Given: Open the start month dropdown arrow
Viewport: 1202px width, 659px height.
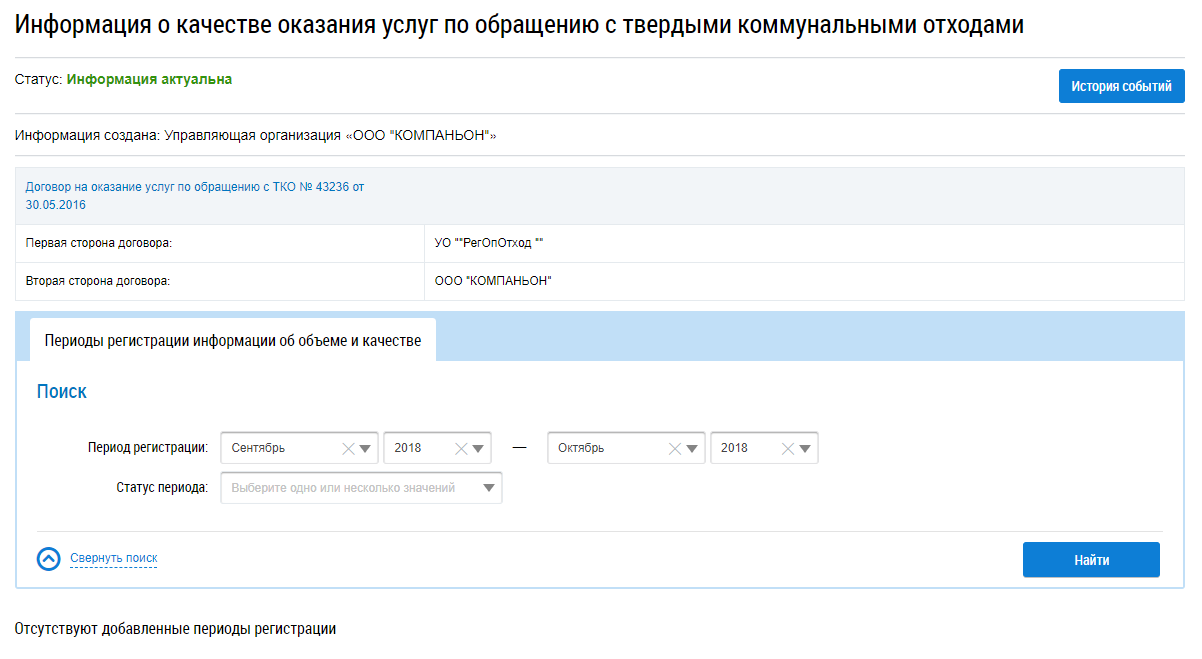Looking at the screenshot, I should [x=366, y=449].
